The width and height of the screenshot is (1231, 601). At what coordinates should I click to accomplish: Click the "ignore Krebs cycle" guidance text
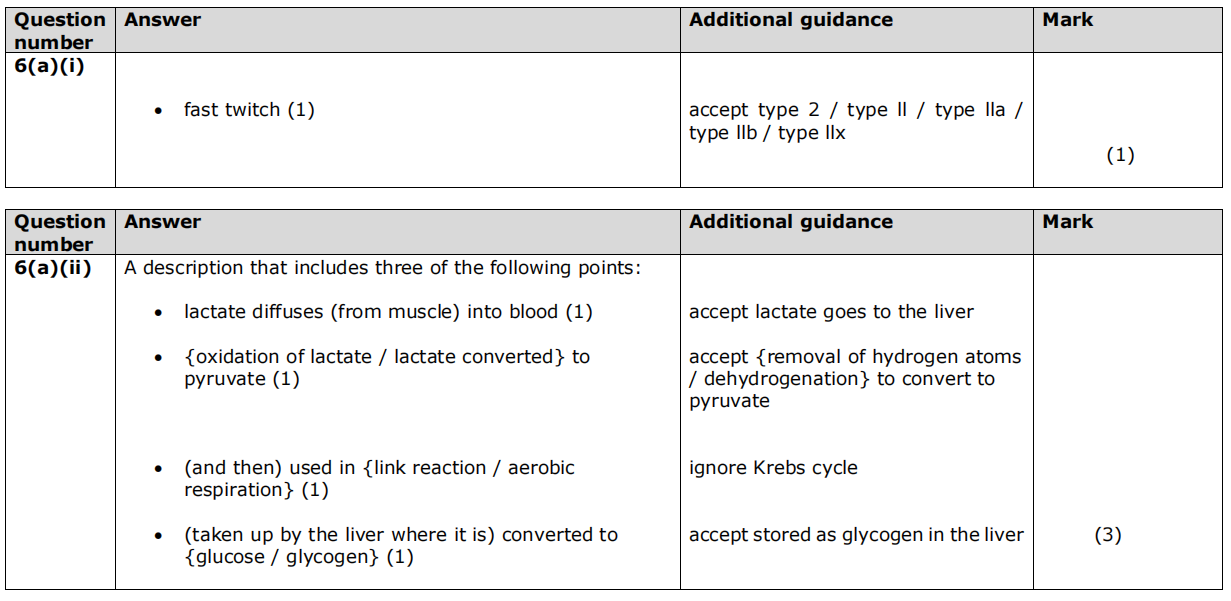(773, 467)
